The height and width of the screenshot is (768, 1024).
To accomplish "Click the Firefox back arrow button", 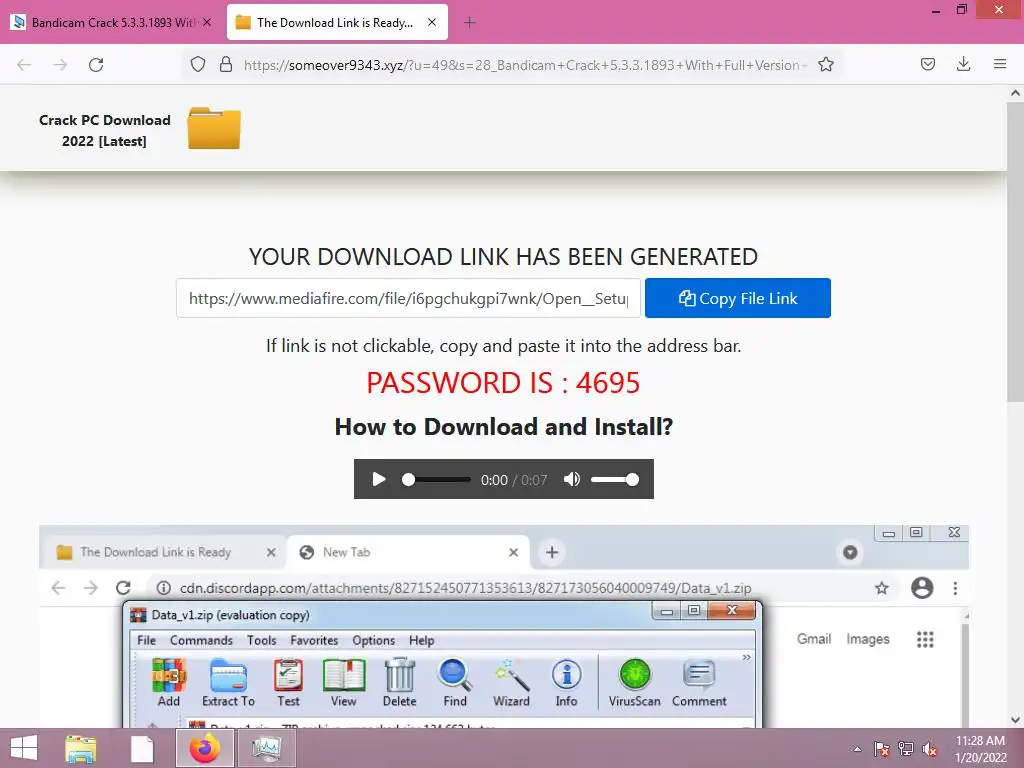I will tap(24, 65).
